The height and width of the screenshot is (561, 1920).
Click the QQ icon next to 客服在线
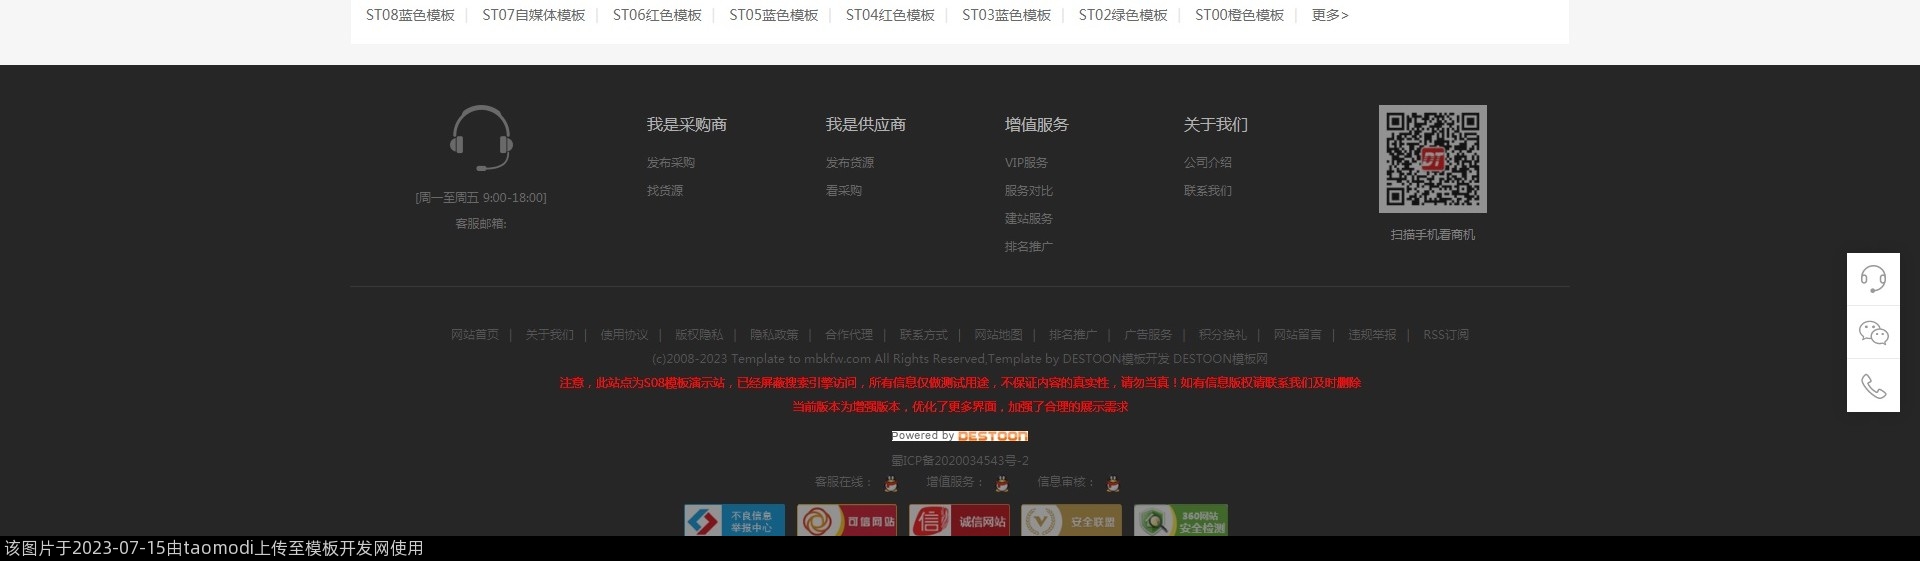pyautogui.click(x=890, y=483)
